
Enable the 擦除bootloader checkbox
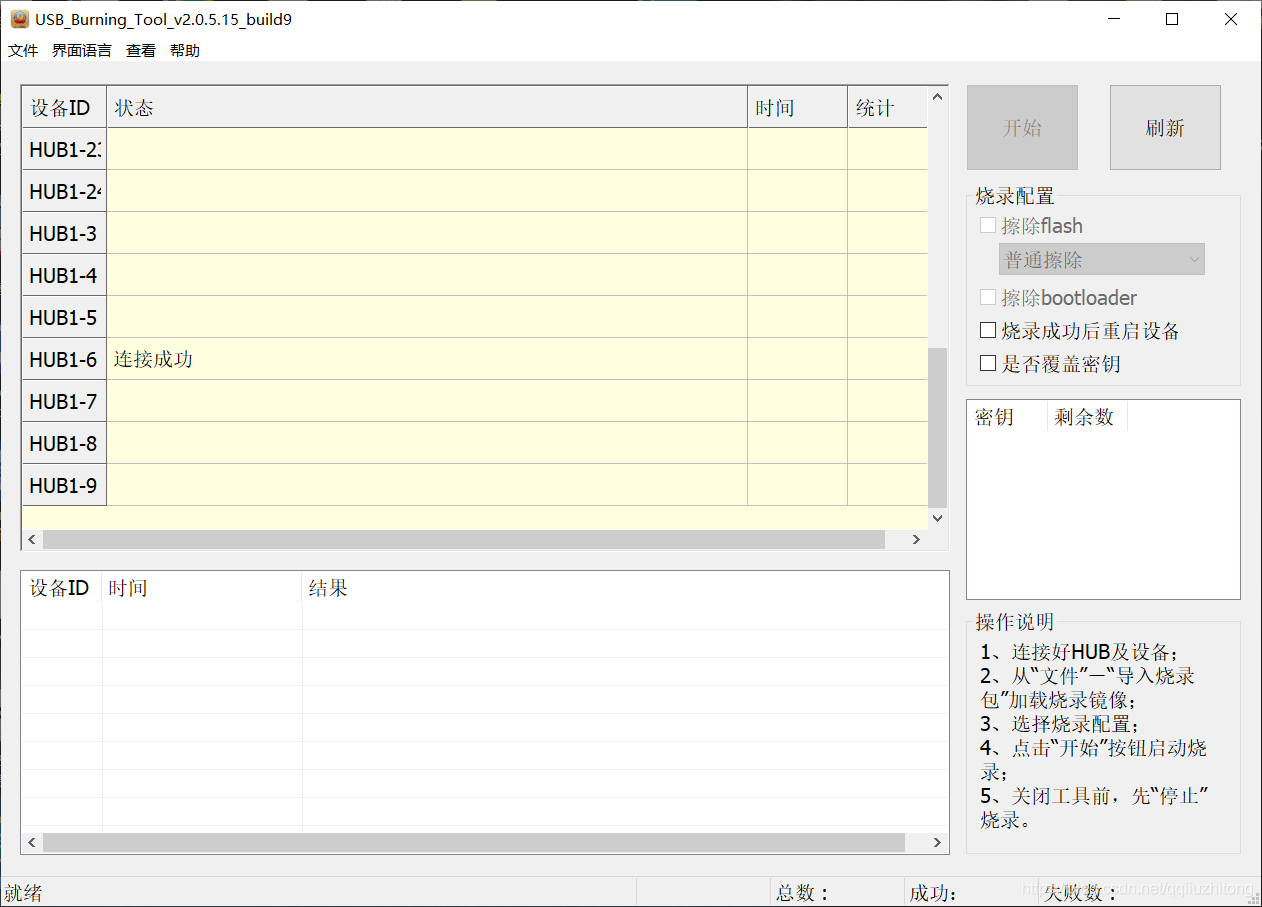[988, 297]
